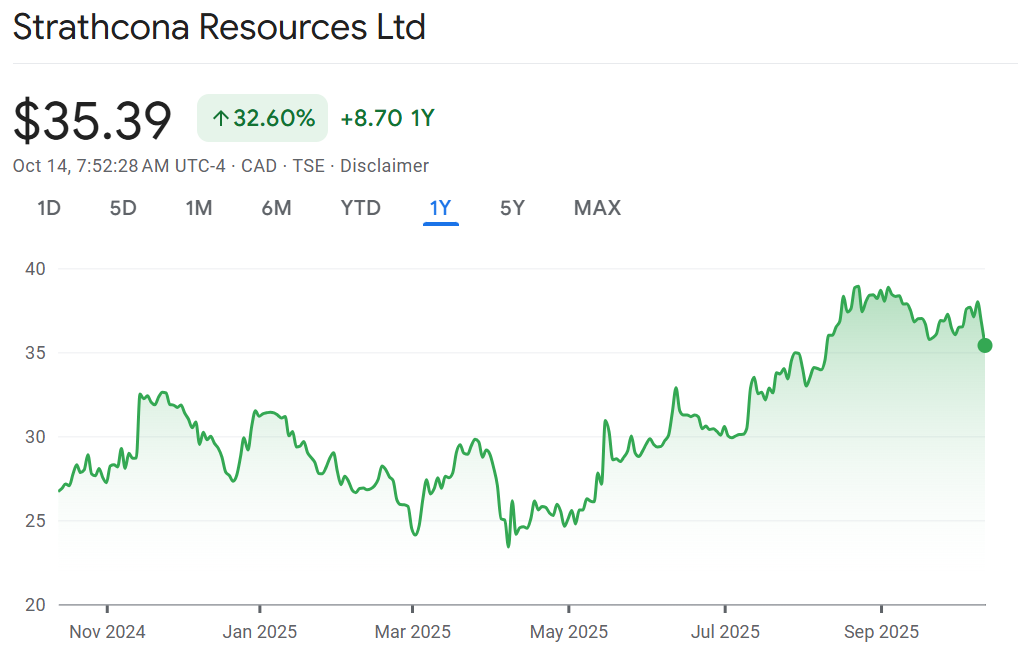Click the Jul 2025 axis label
1018x663 pixels.
724,632
